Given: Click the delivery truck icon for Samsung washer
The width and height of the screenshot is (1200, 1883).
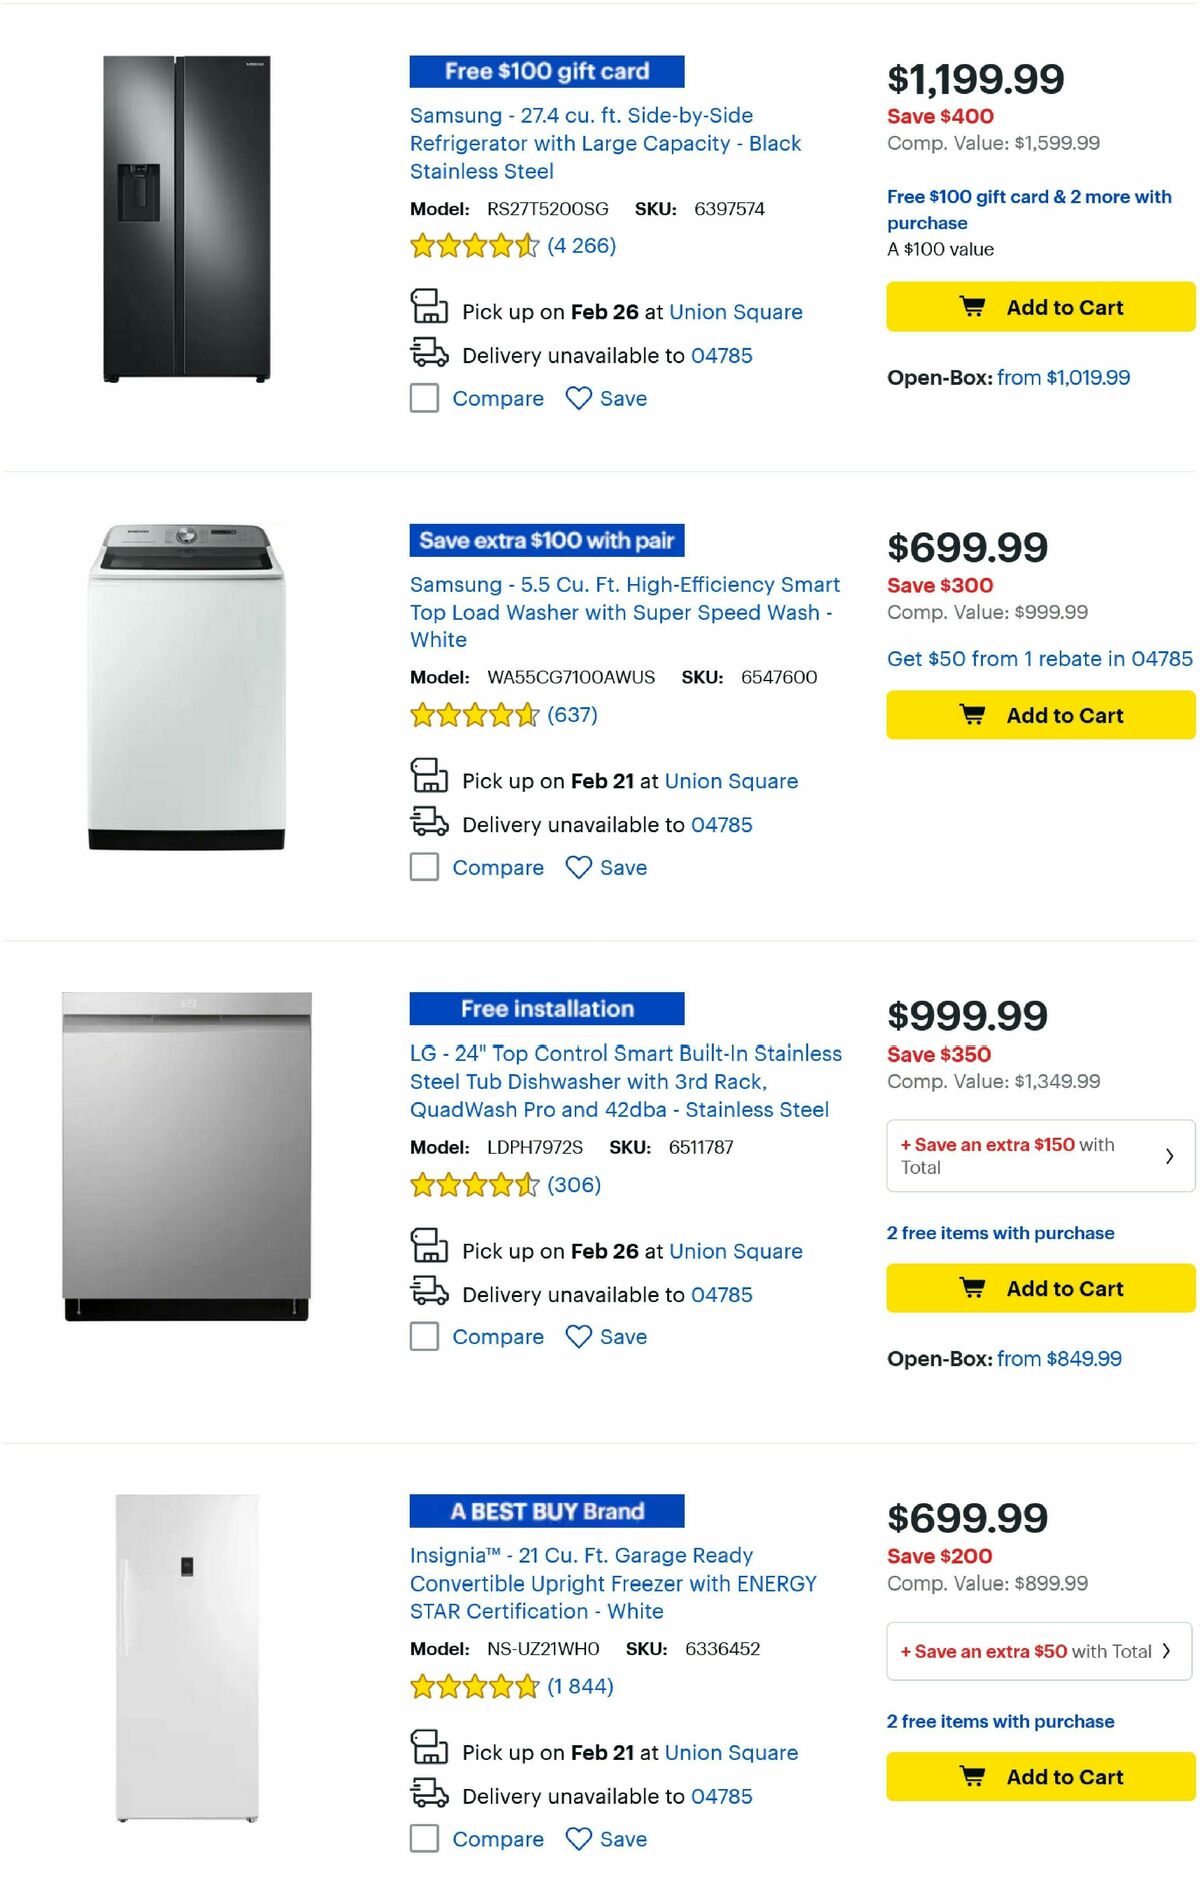Looking at the screenshot, I should pos(429,824).
